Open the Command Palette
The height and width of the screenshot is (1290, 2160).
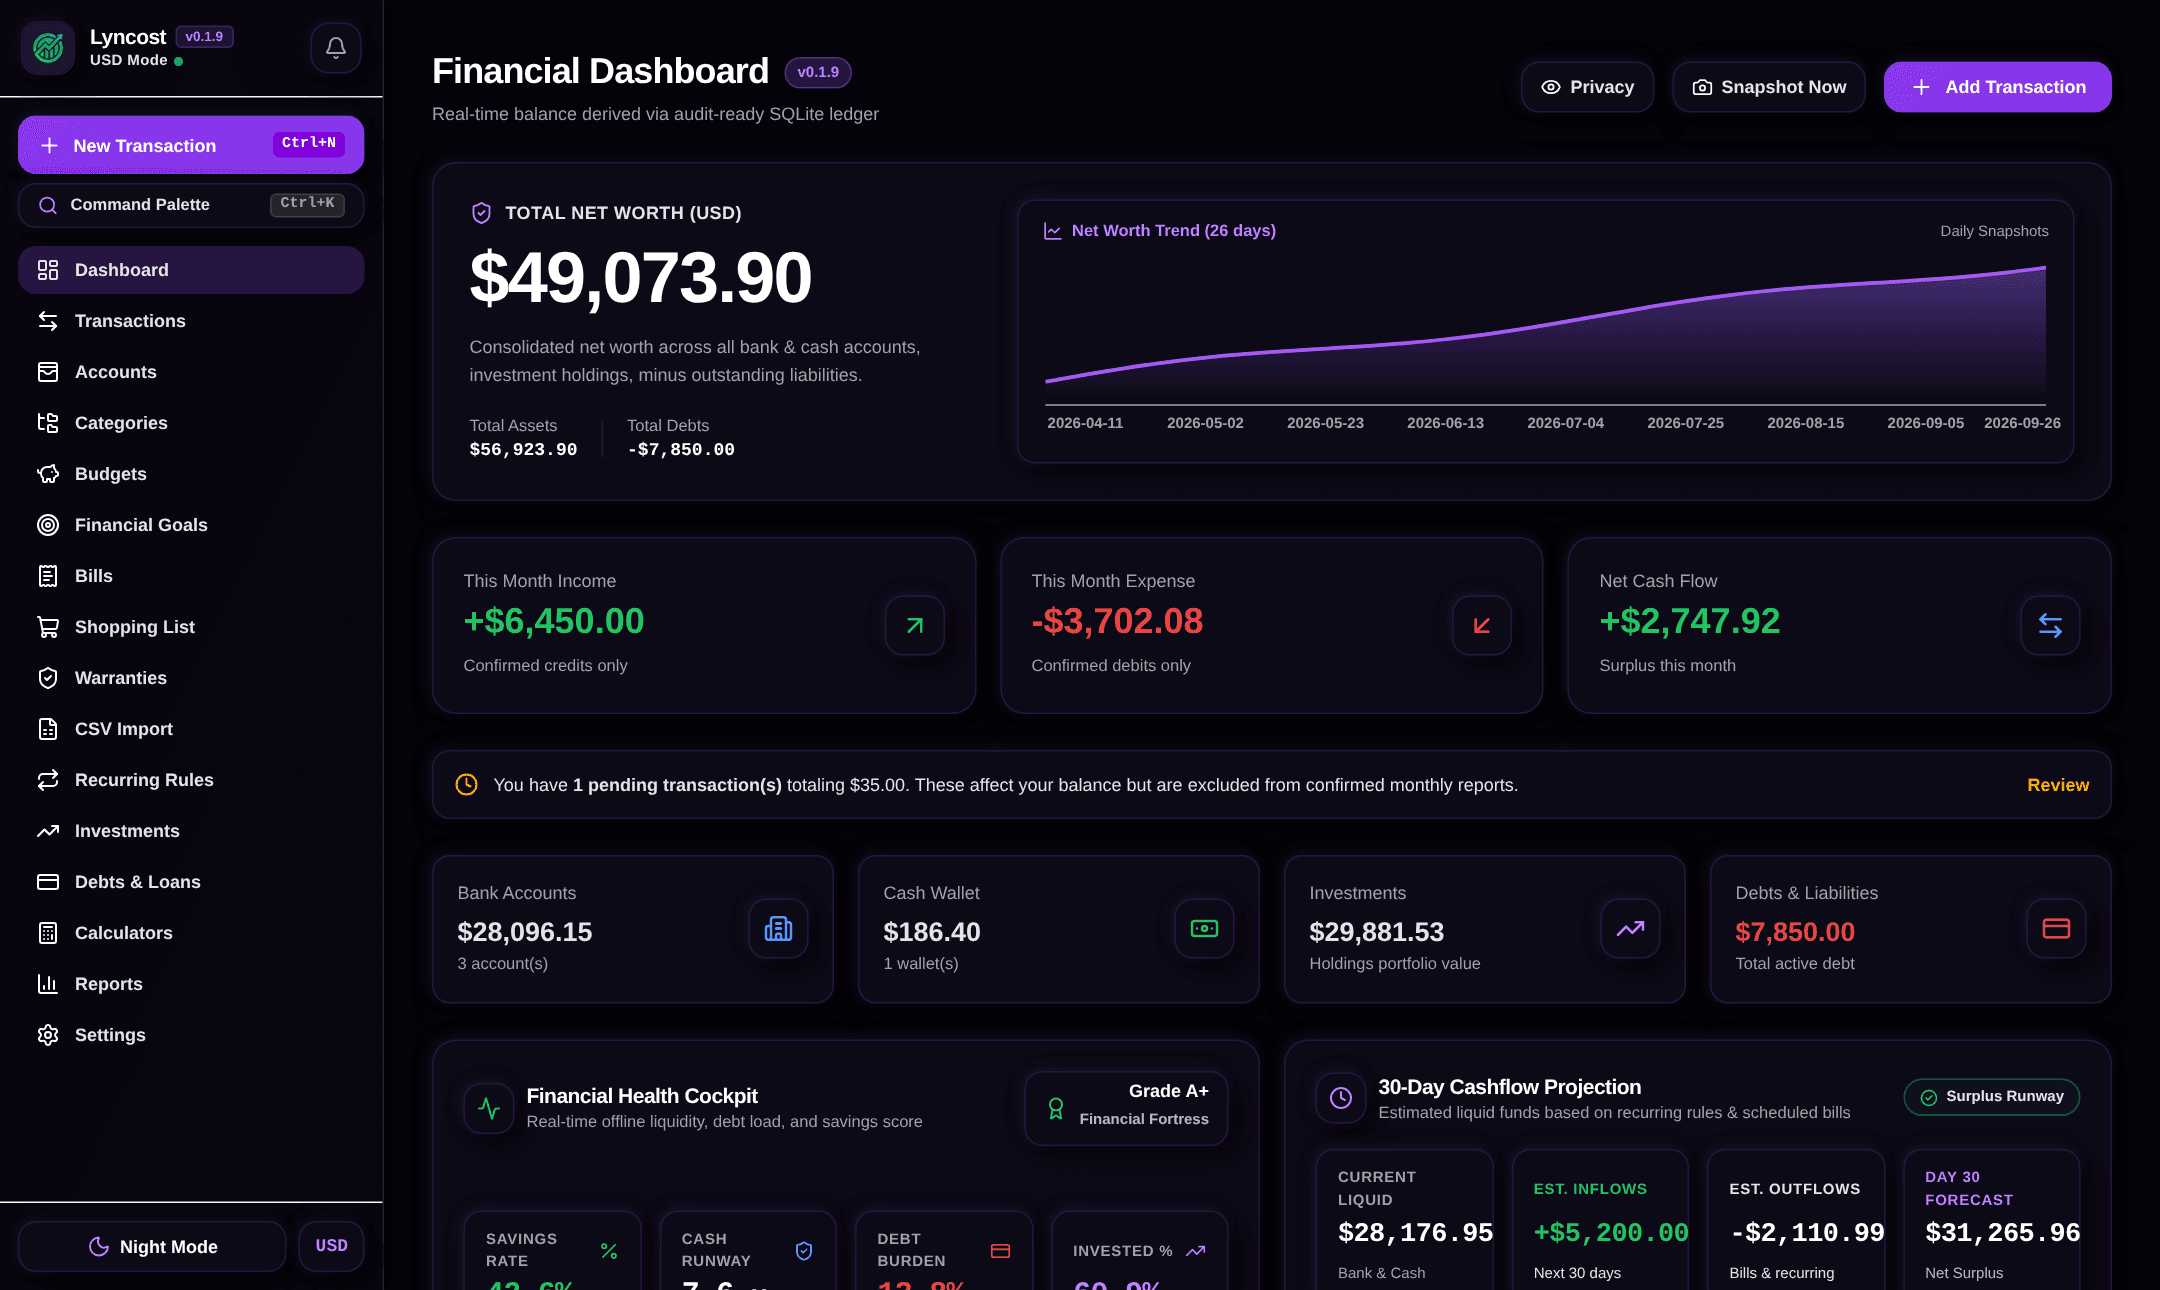point(191,205)
